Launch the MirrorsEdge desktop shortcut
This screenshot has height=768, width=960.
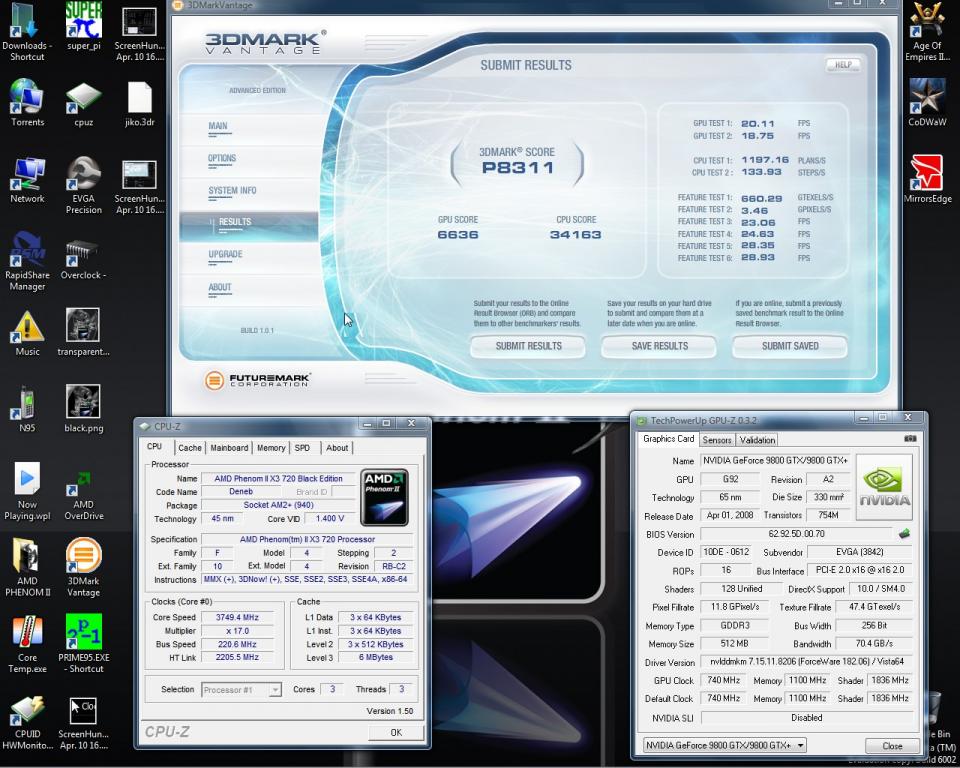click(x=927, y=173)
